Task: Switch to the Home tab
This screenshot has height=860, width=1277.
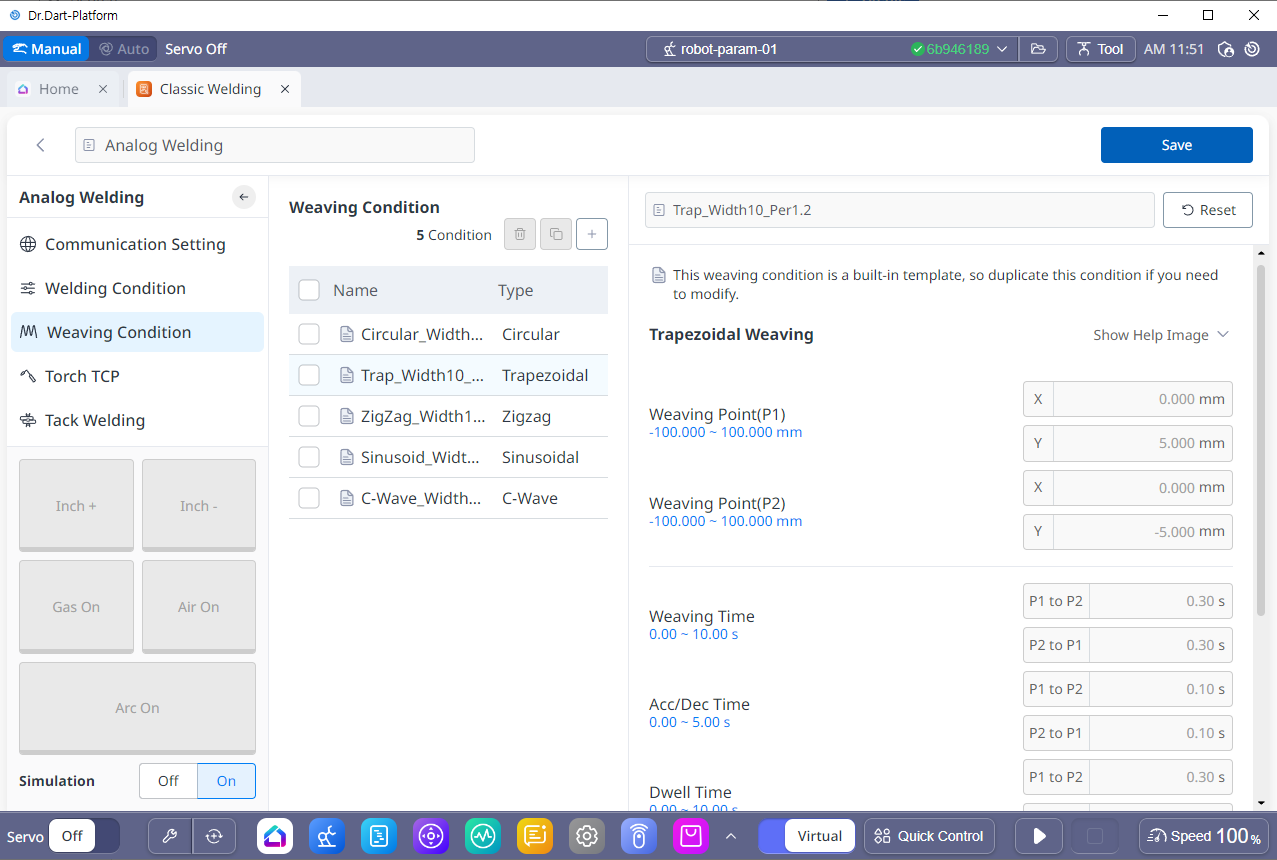Action: (x=58, y=89)
